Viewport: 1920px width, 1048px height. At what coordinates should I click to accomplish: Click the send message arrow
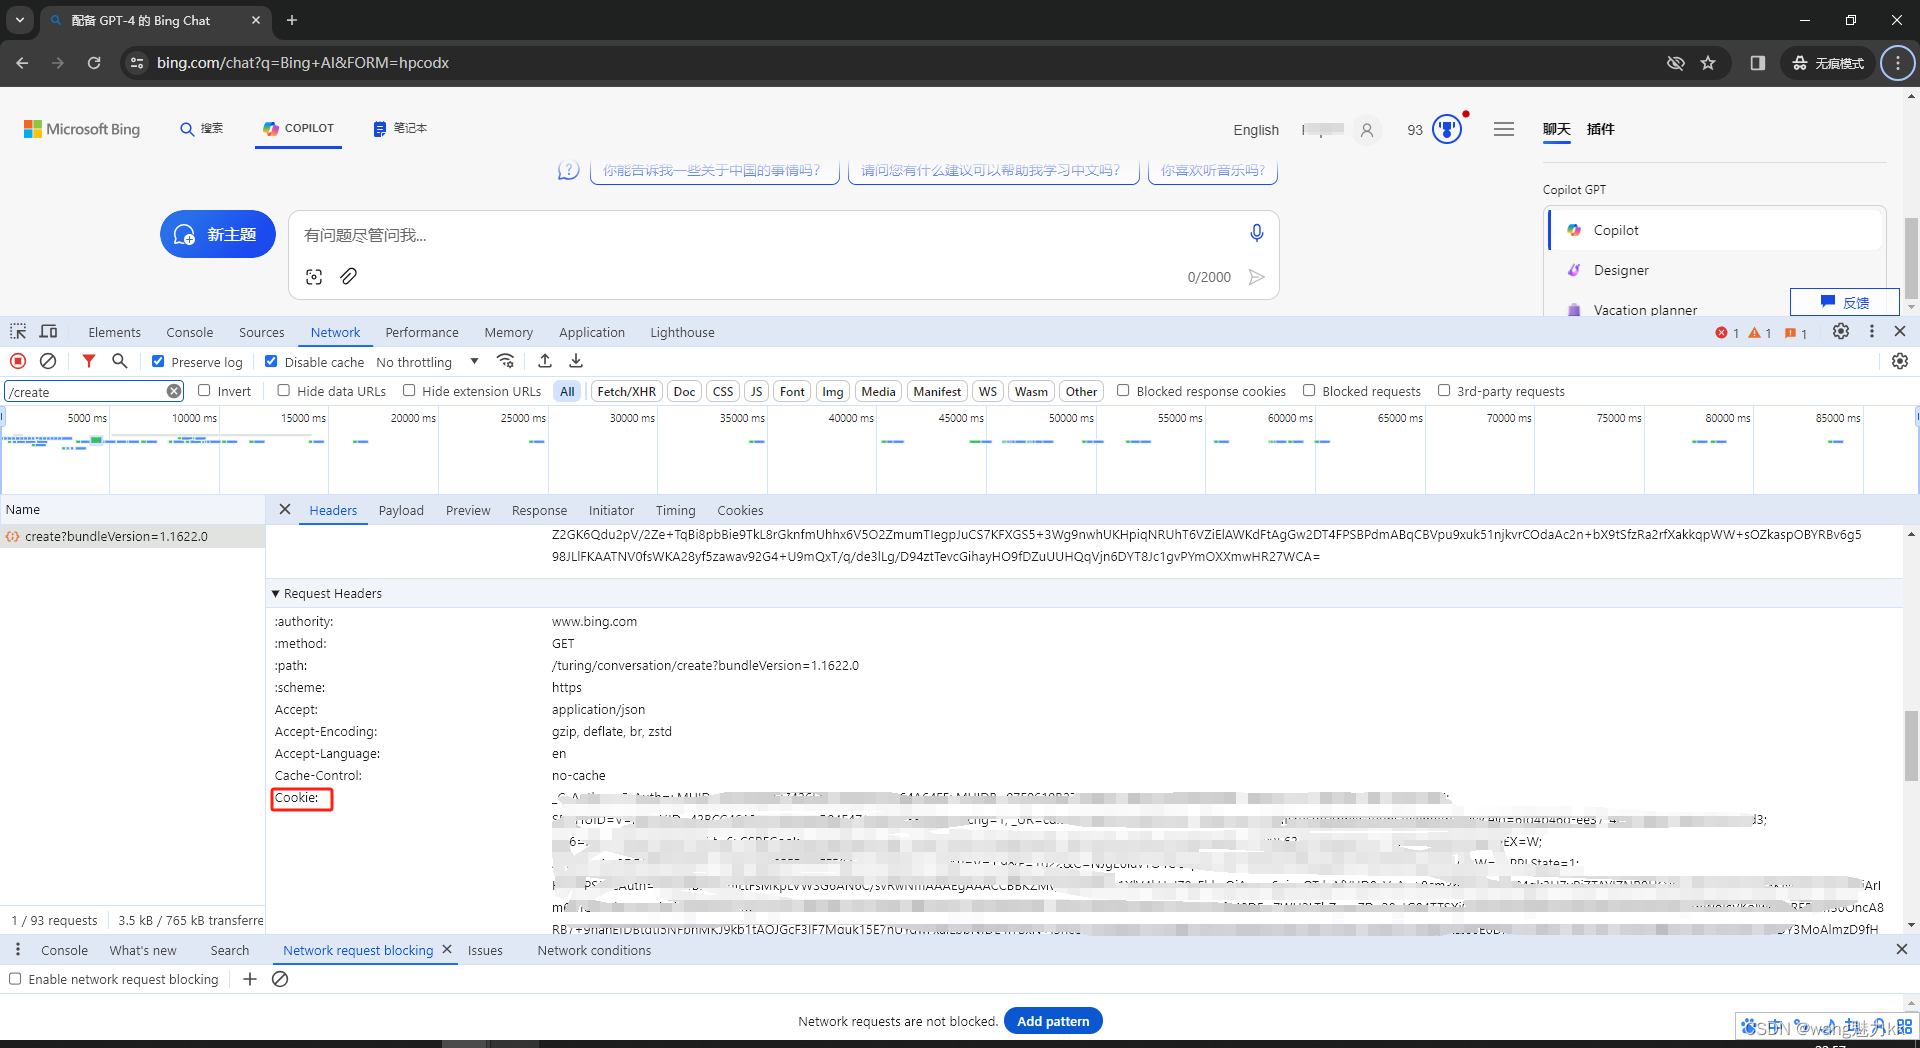(1257, 277)
